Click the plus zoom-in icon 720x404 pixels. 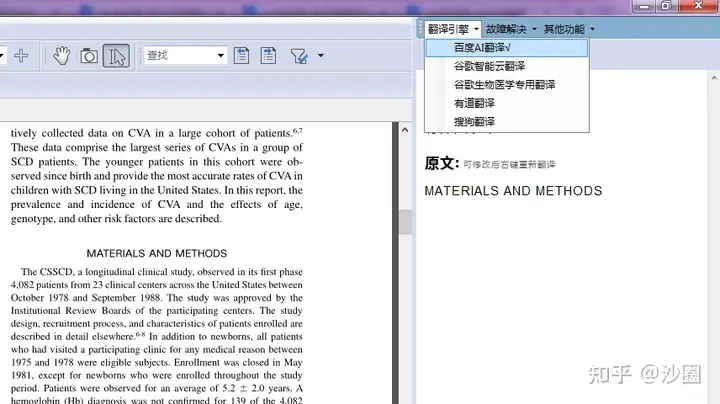point(21,56)
